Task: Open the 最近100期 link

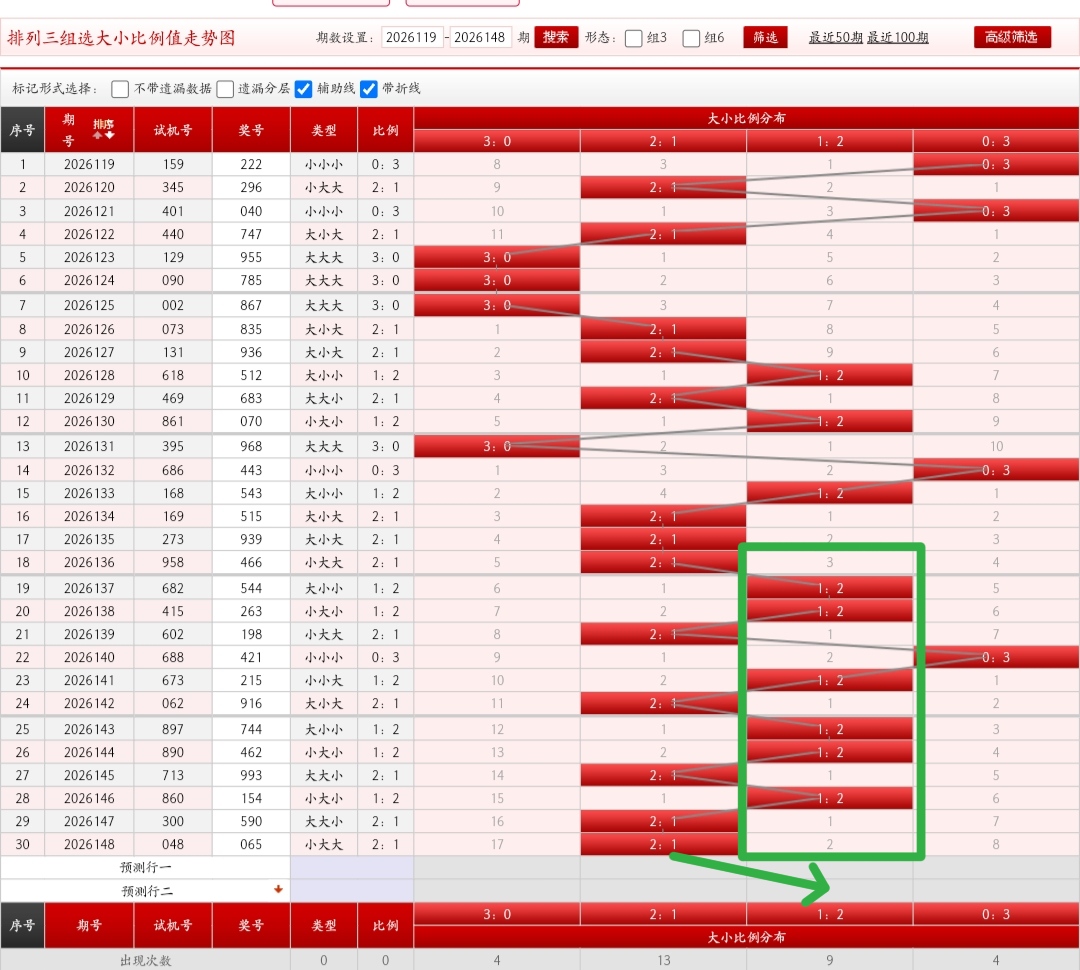Action: pos(897,37)
